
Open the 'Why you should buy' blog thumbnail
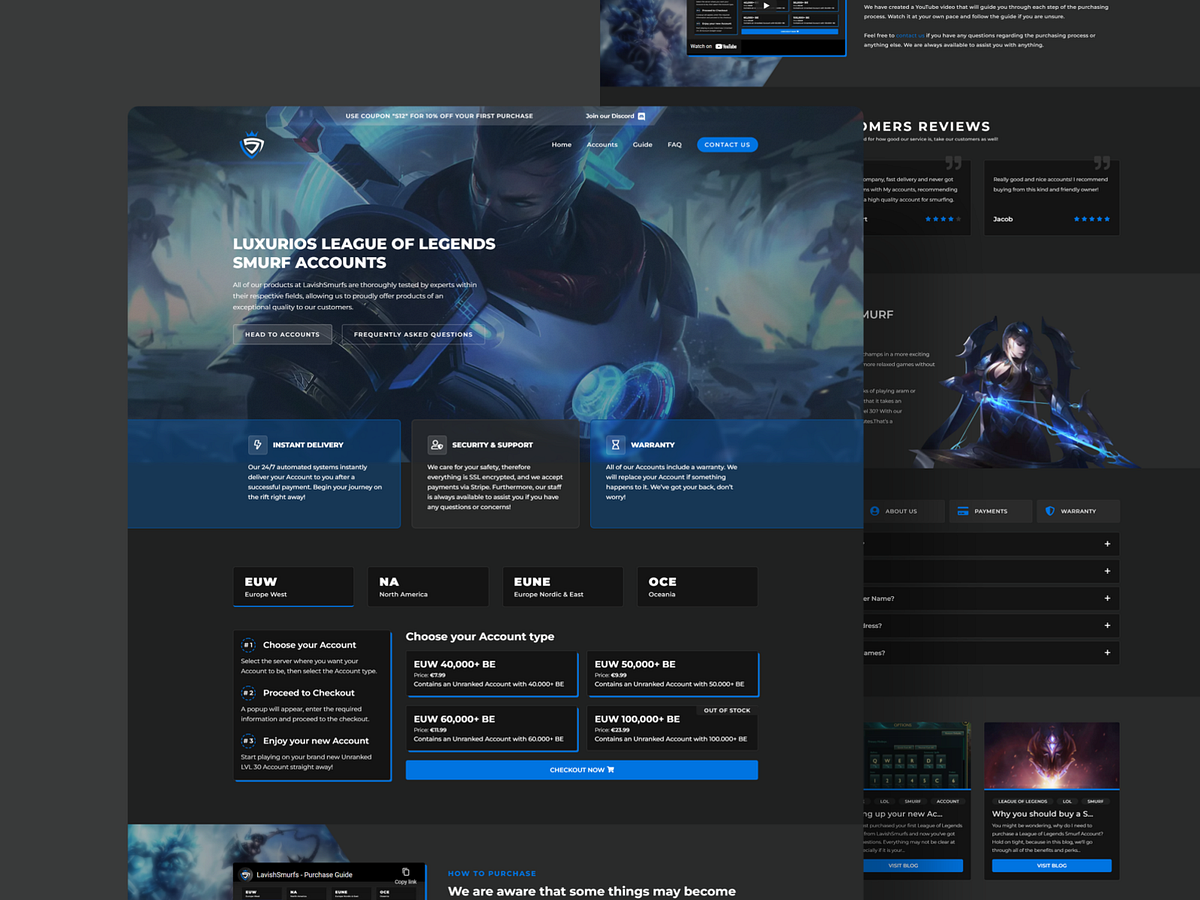pos(1051,756)
